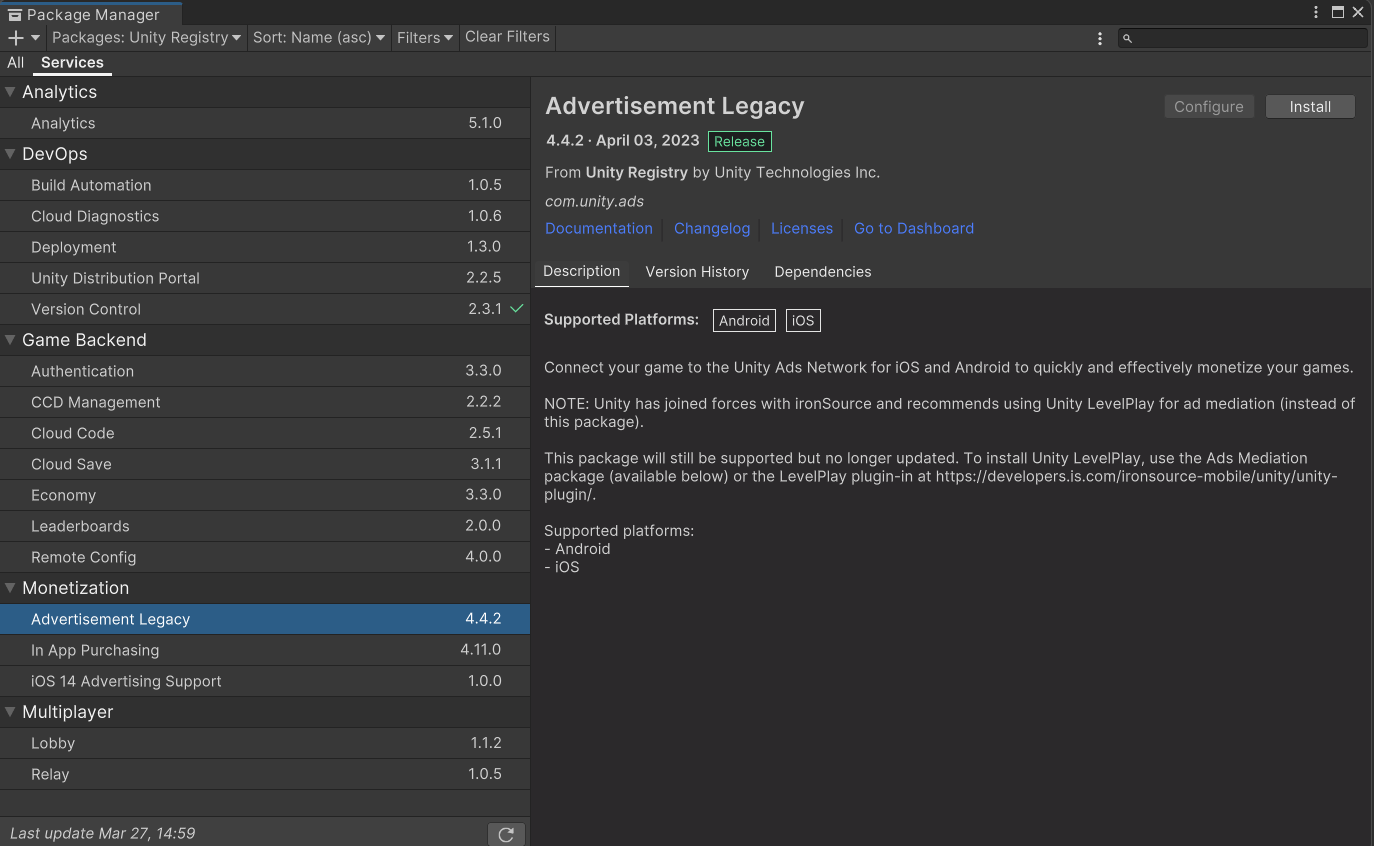
Task: Select the Build Automation package
Action: [x=265, y=185]
